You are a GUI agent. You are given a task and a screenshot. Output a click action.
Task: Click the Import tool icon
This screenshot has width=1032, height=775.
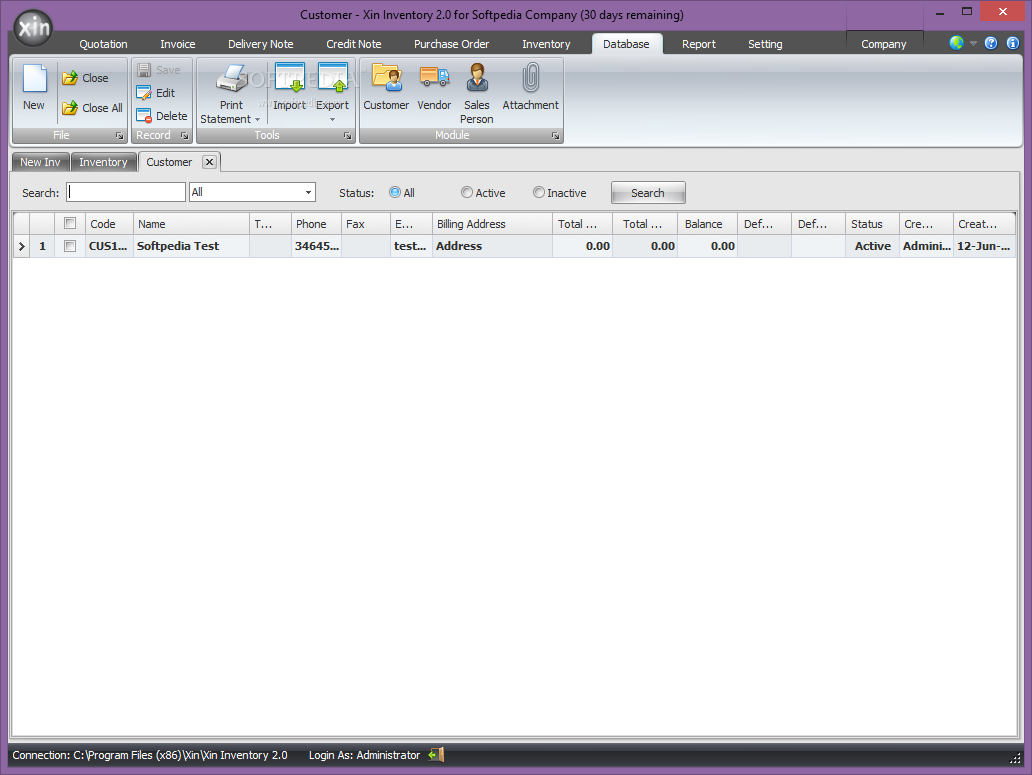pos(290,79)
